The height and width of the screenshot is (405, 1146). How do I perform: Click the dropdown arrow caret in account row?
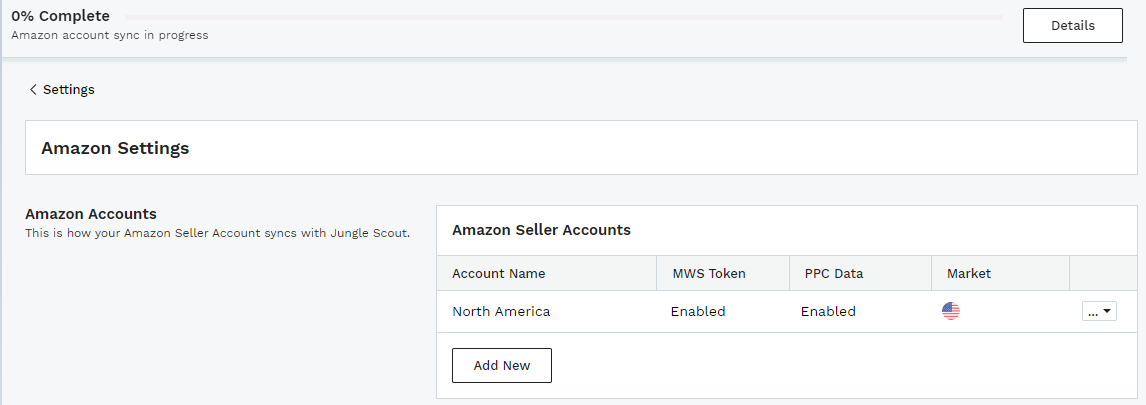[x=1107, y=311]
